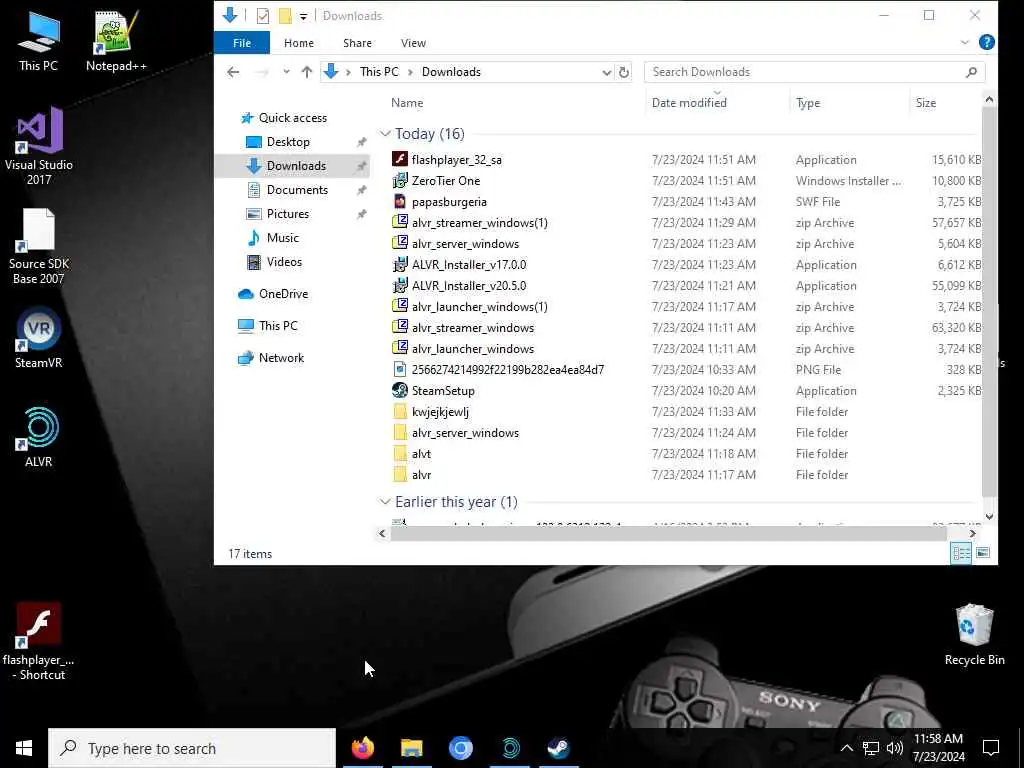Select the flashplayer shortcut on desktop
Viewport: 1024px width, 768px height.
(x=39, y=642)
